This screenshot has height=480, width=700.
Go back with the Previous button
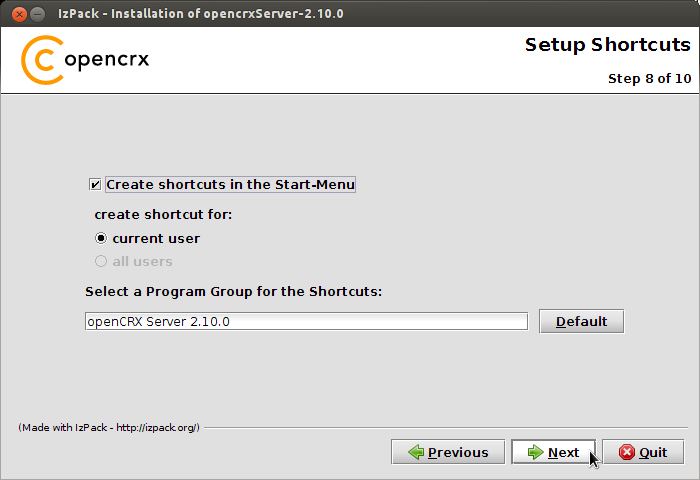[x=448, y=452]
